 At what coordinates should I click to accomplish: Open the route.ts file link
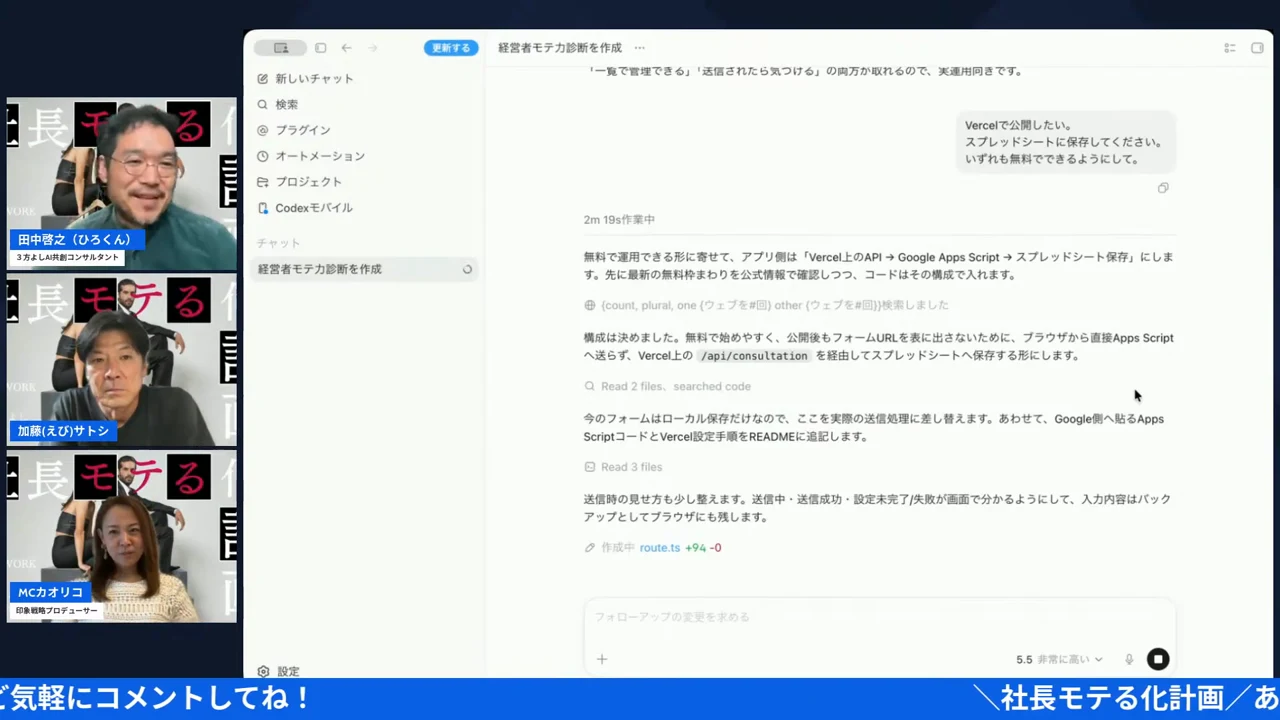(x=660, y=548)
